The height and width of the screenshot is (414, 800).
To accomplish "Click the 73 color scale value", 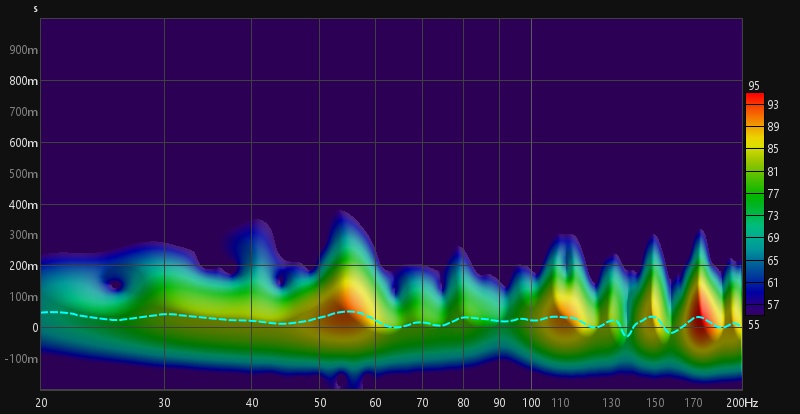I will click(772, 216).
